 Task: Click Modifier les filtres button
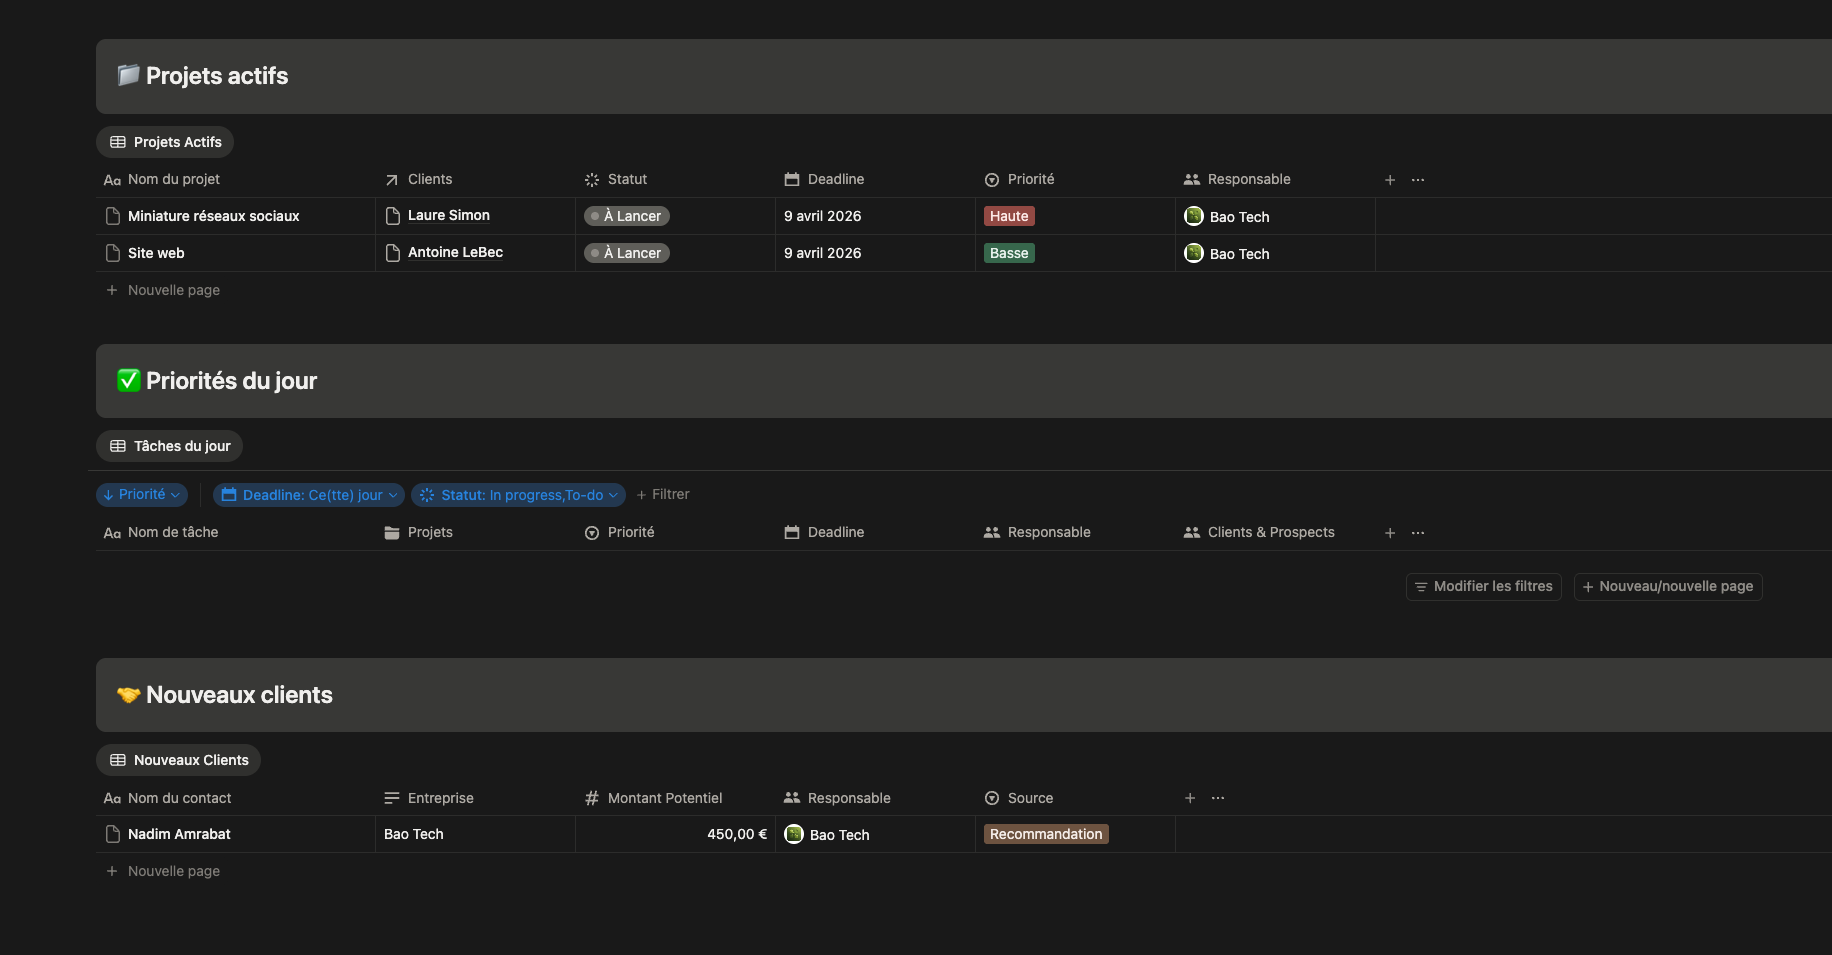(1484, 587)
